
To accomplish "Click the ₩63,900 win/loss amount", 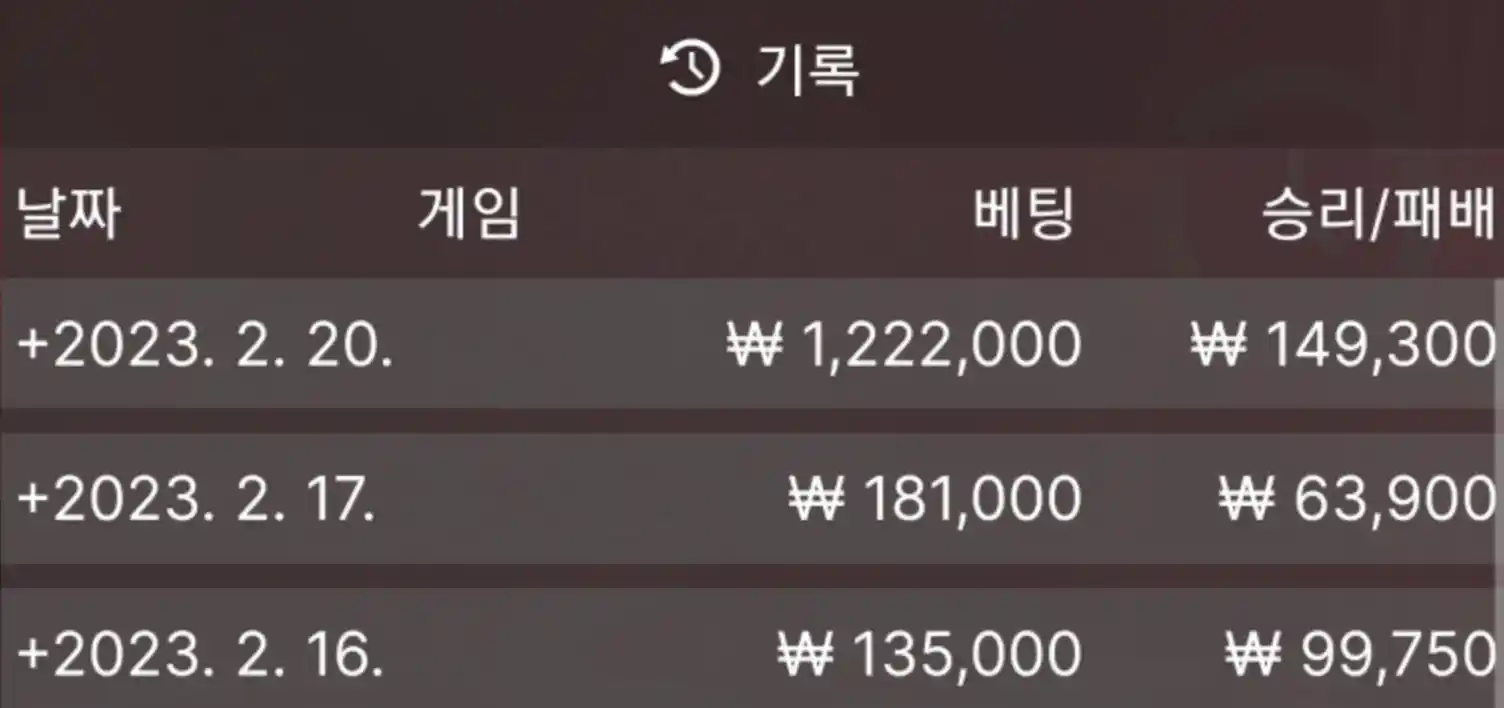I will click(x=1357, y=499).
